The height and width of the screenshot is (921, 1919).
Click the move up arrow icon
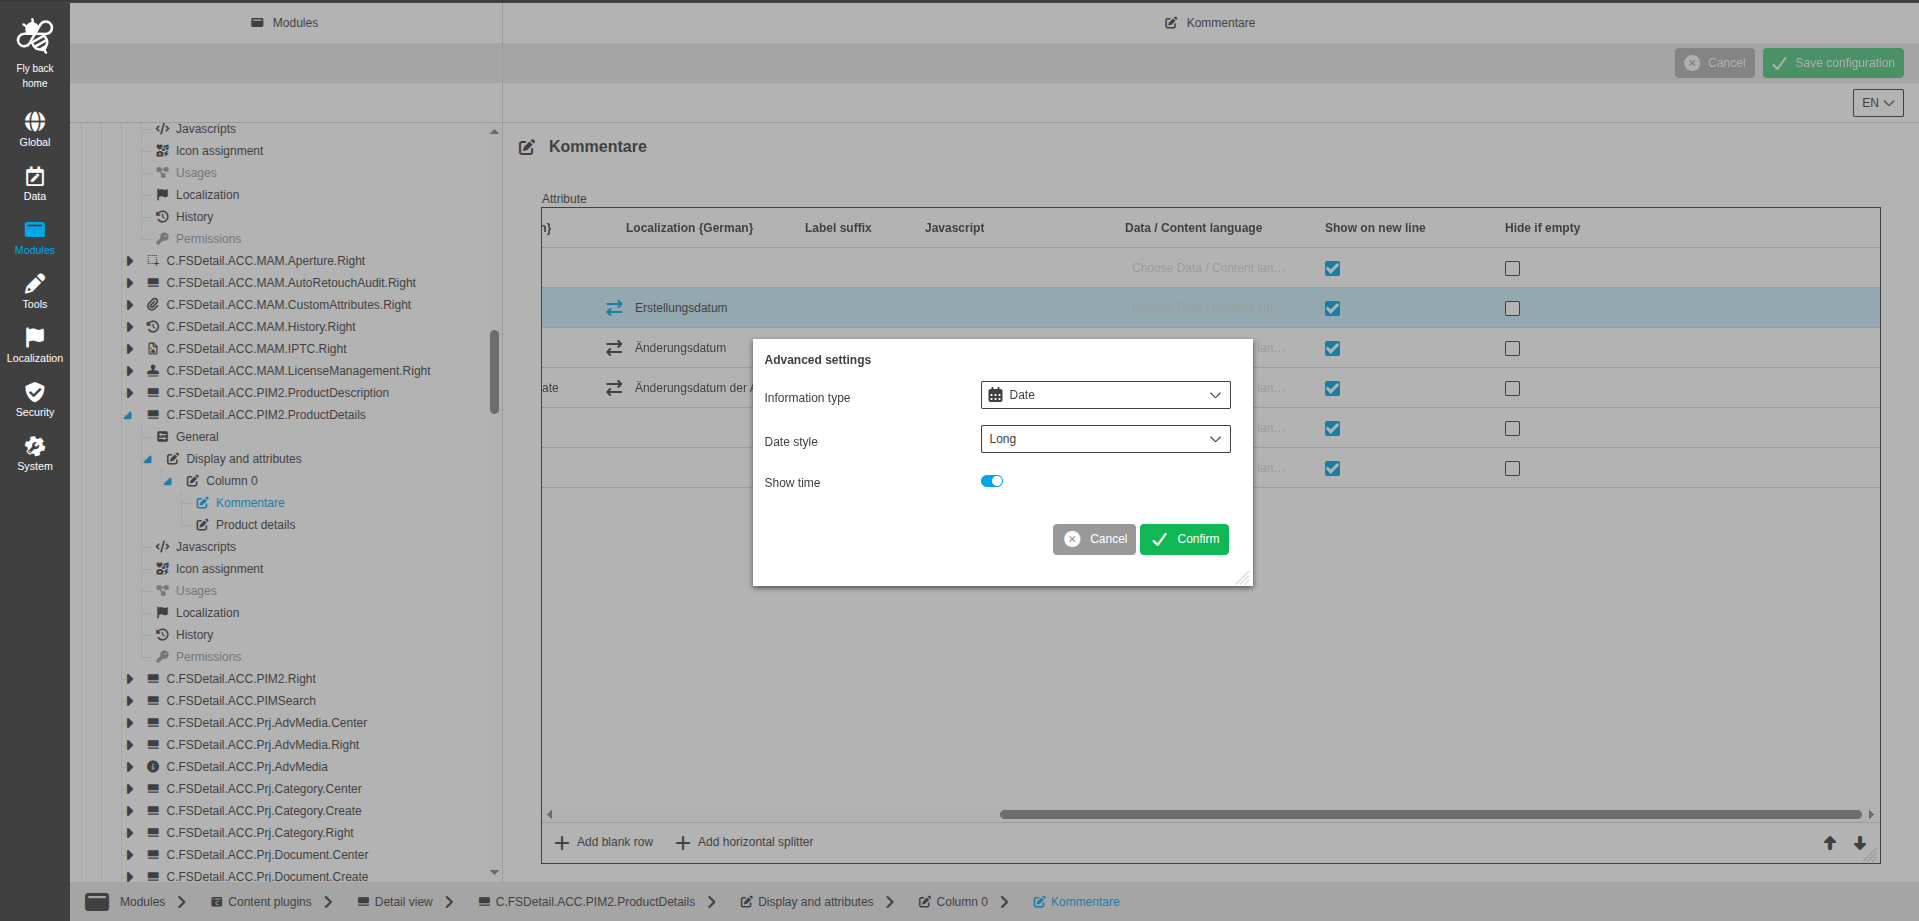tap(1830, 843)
